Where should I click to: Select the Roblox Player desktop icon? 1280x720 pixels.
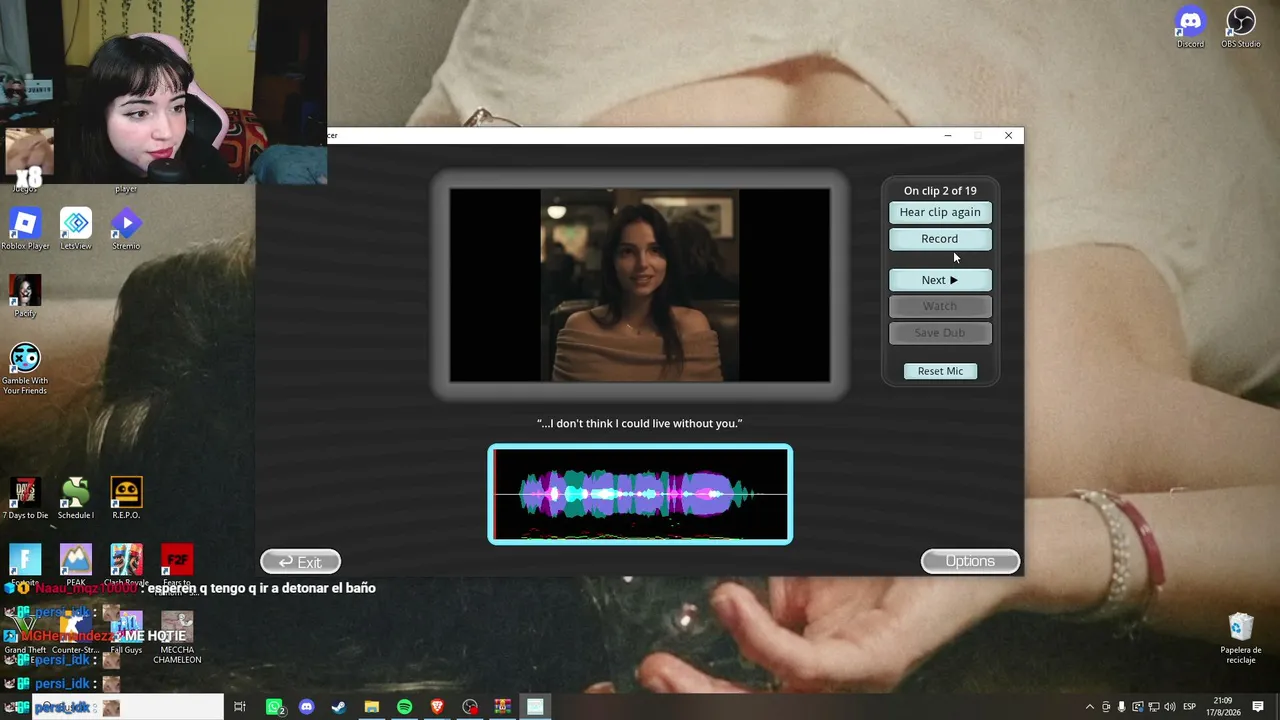pos(25,230)
